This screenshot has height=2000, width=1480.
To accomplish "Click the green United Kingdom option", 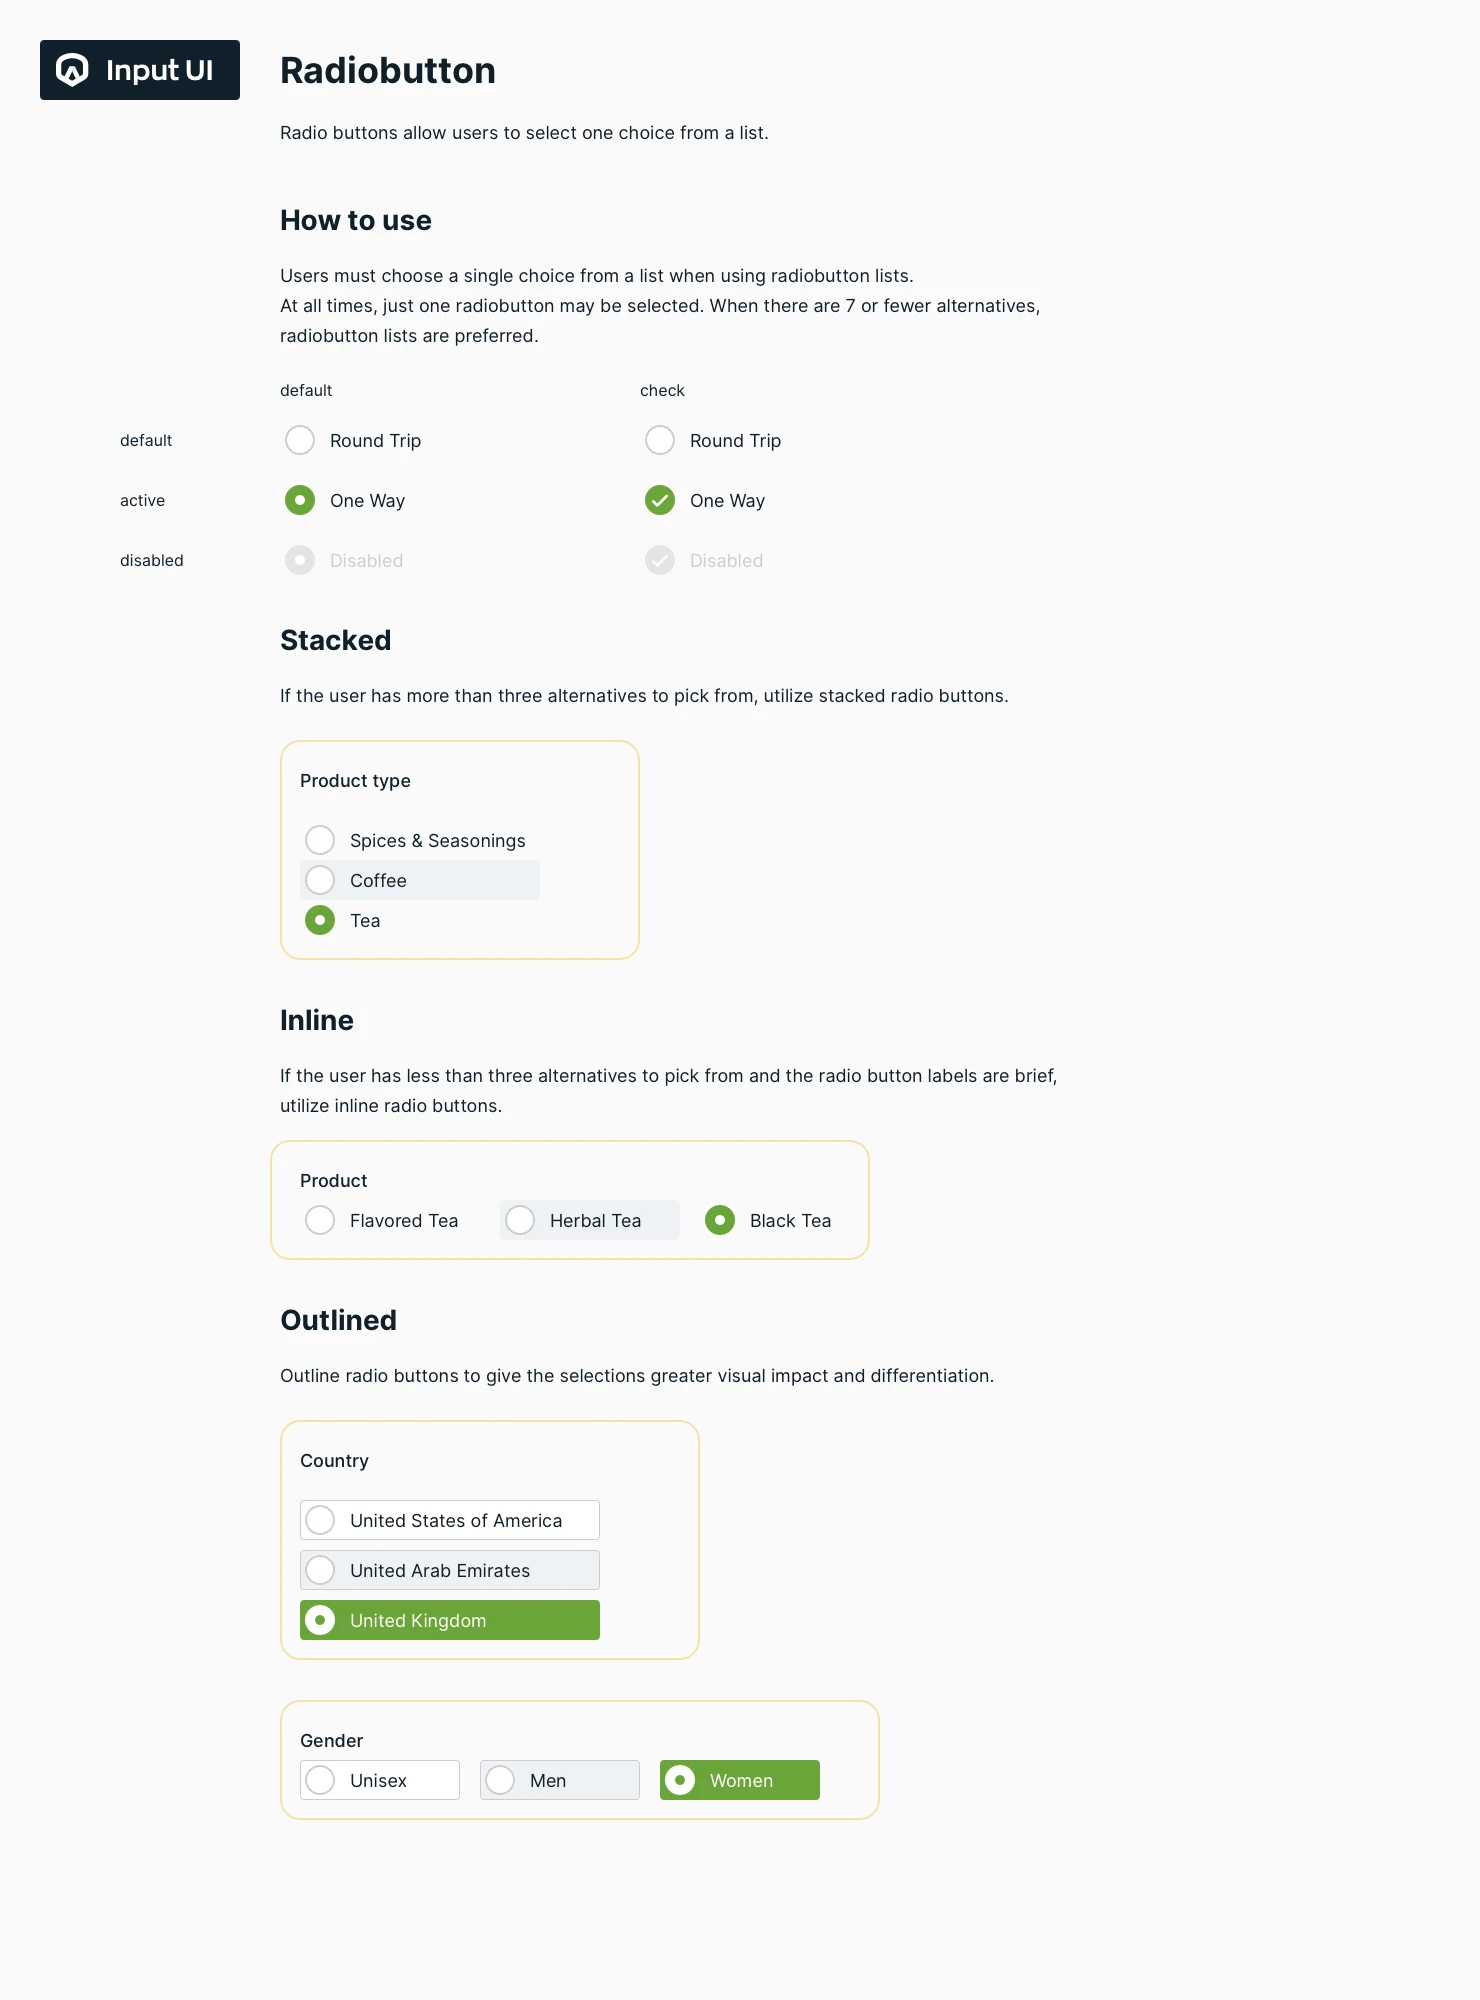I will (450, 1620).
